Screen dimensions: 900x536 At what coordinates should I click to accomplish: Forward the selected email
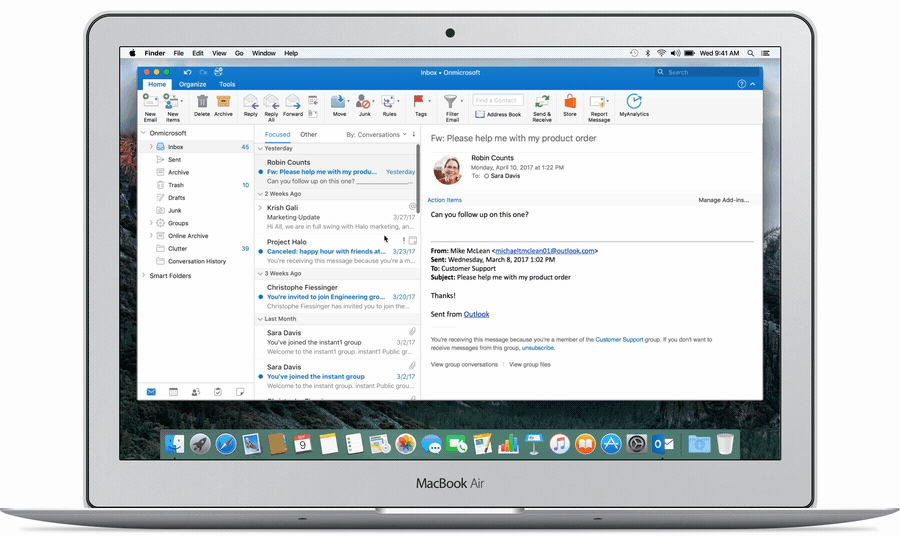pos(293,103)
